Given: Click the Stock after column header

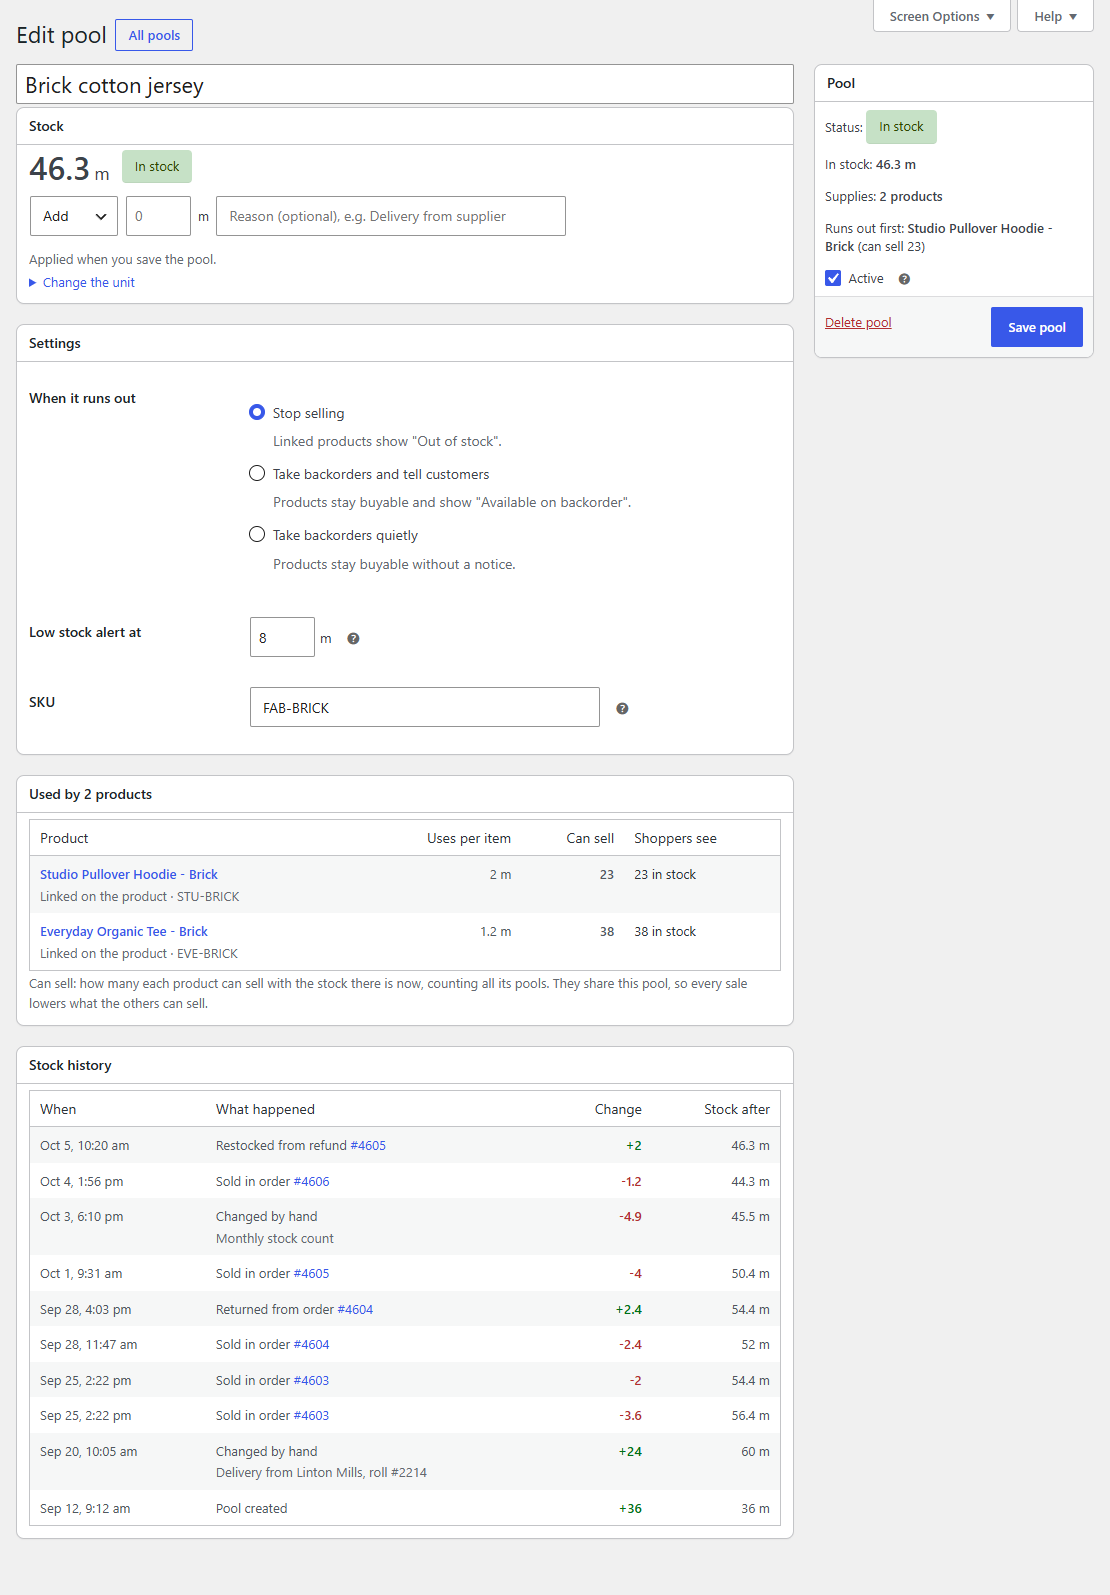Looking at the screenshot, I should [x=737, y=1109].
